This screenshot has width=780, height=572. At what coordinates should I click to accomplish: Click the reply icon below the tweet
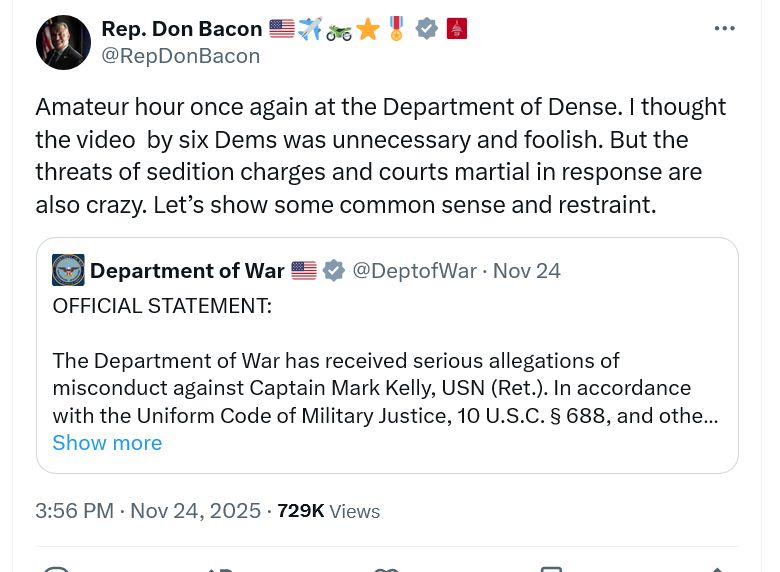point(57,569)
